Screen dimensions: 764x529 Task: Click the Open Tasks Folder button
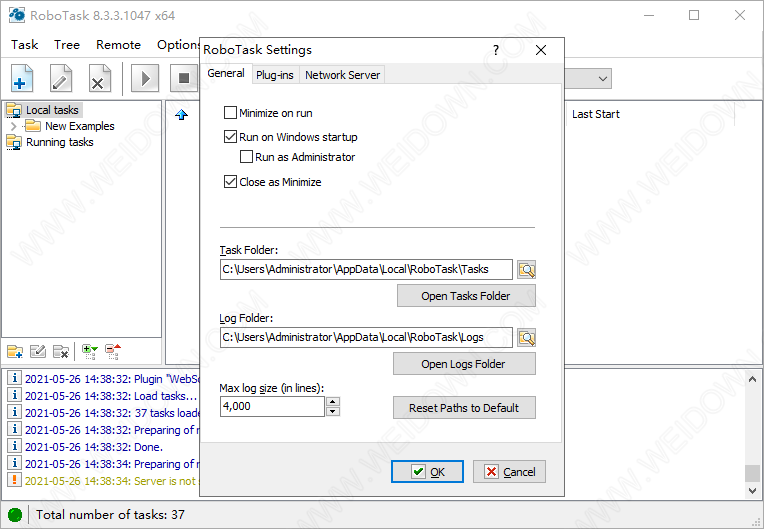(465, 296)
